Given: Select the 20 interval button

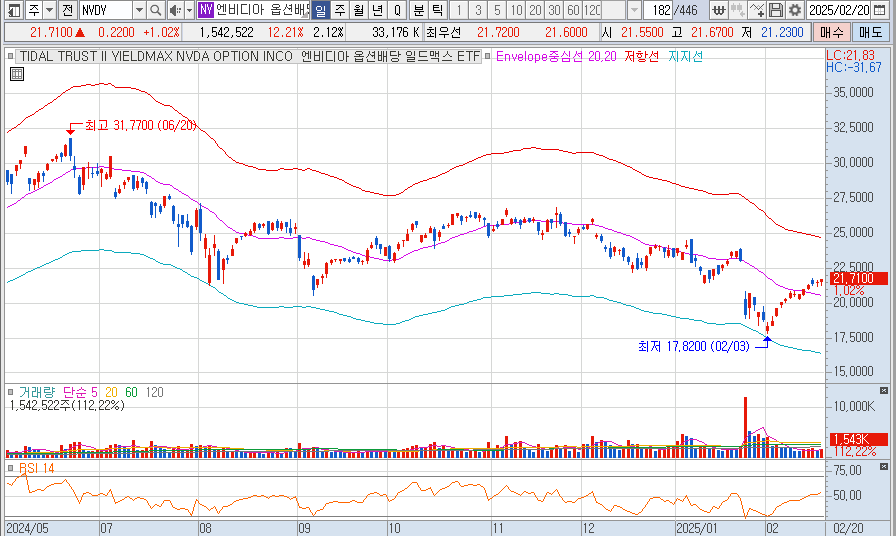Looking at the screenshot, I should pos(535,10).
